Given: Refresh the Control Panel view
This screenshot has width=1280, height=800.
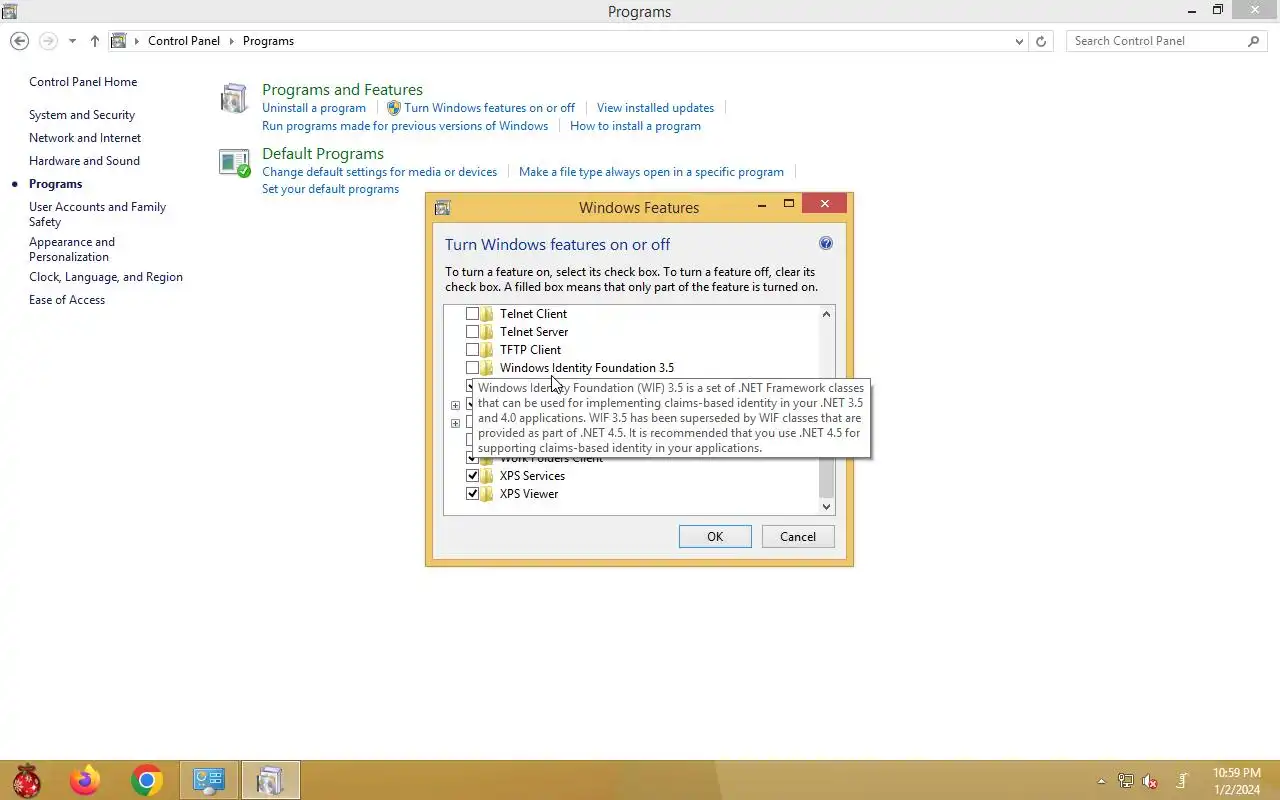Looking at the screenshot, I should 1041,41.
